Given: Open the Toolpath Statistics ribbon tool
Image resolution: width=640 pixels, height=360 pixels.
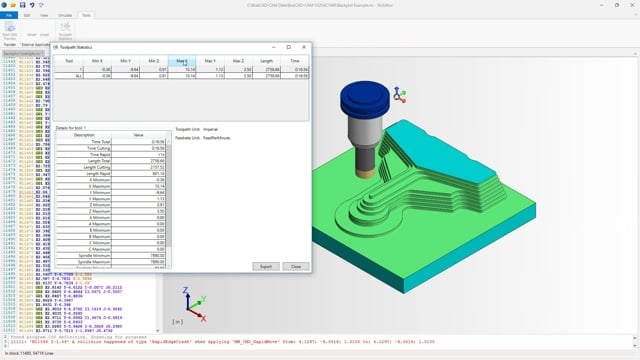Looking at the screenshot, I should click(65, 31).
